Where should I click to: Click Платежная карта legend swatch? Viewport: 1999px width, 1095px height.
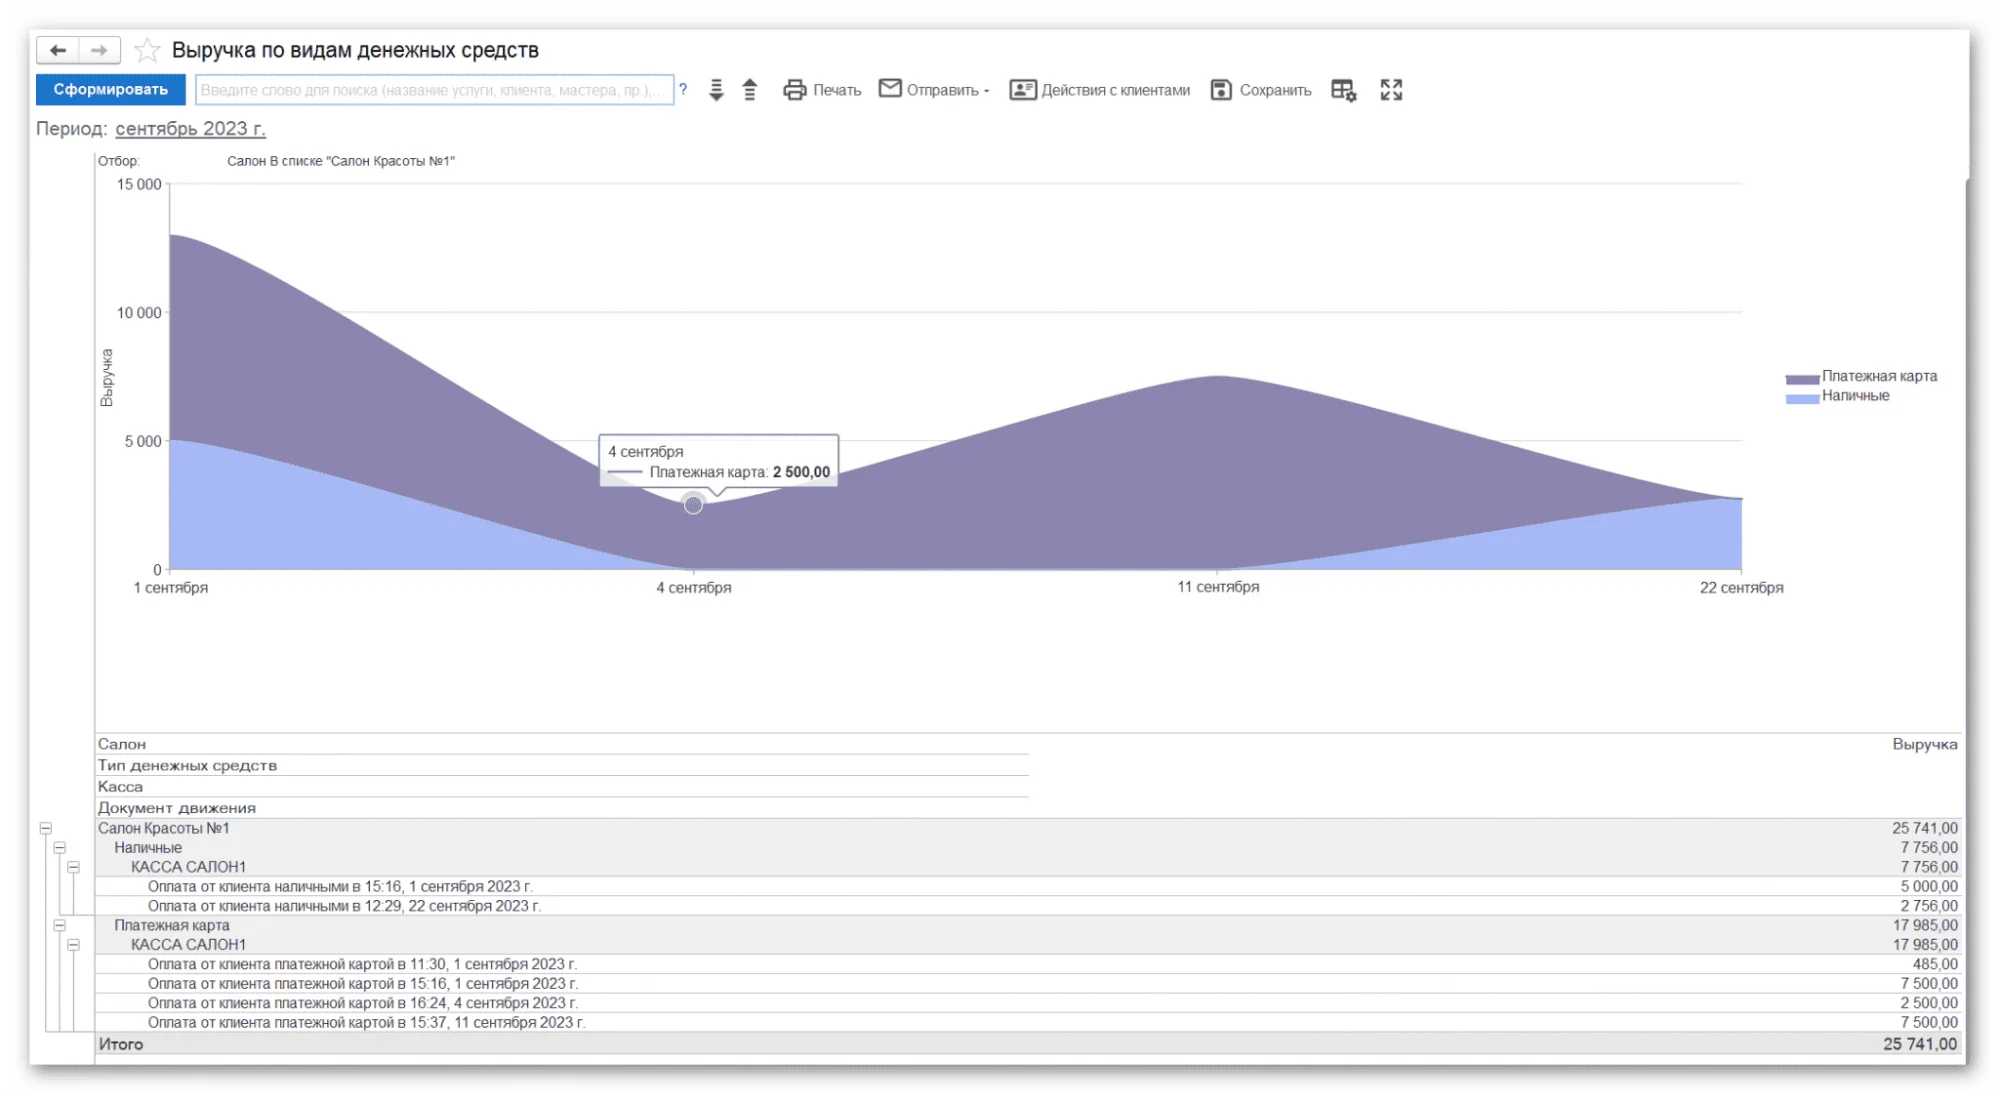click(x=1802, y=379)
